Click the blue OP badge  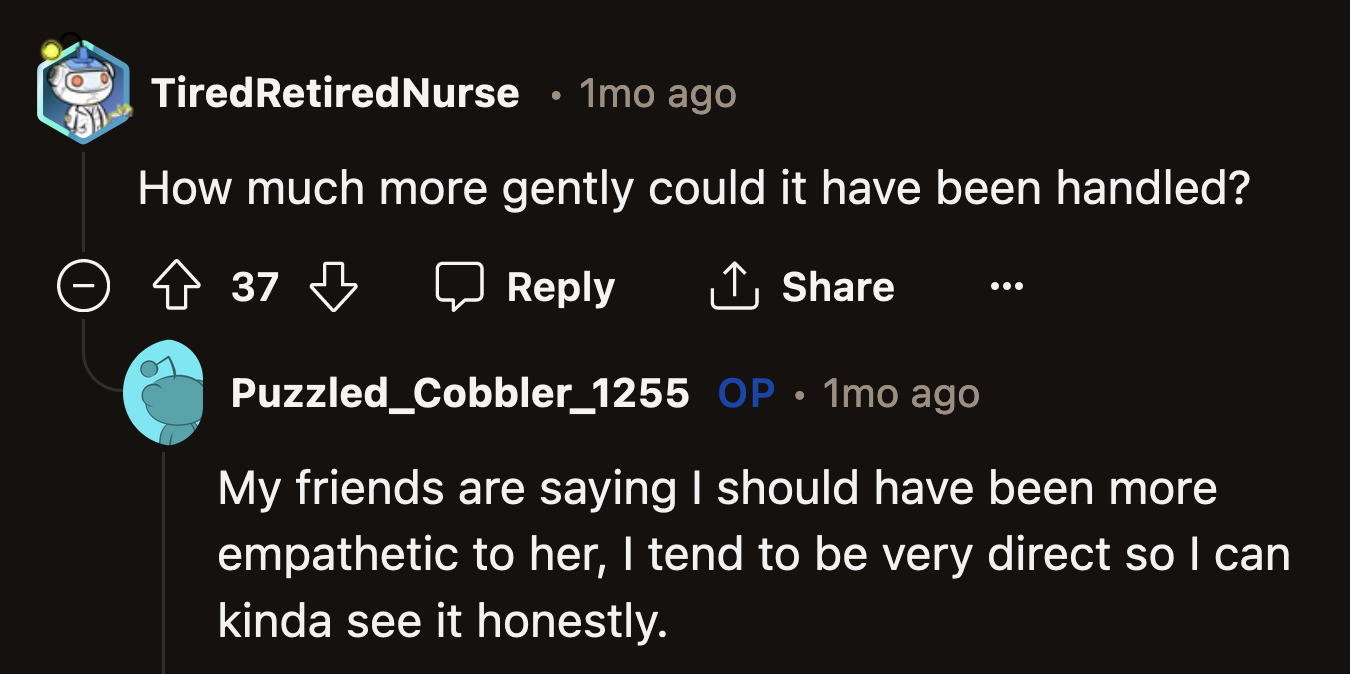coord(745,393)
